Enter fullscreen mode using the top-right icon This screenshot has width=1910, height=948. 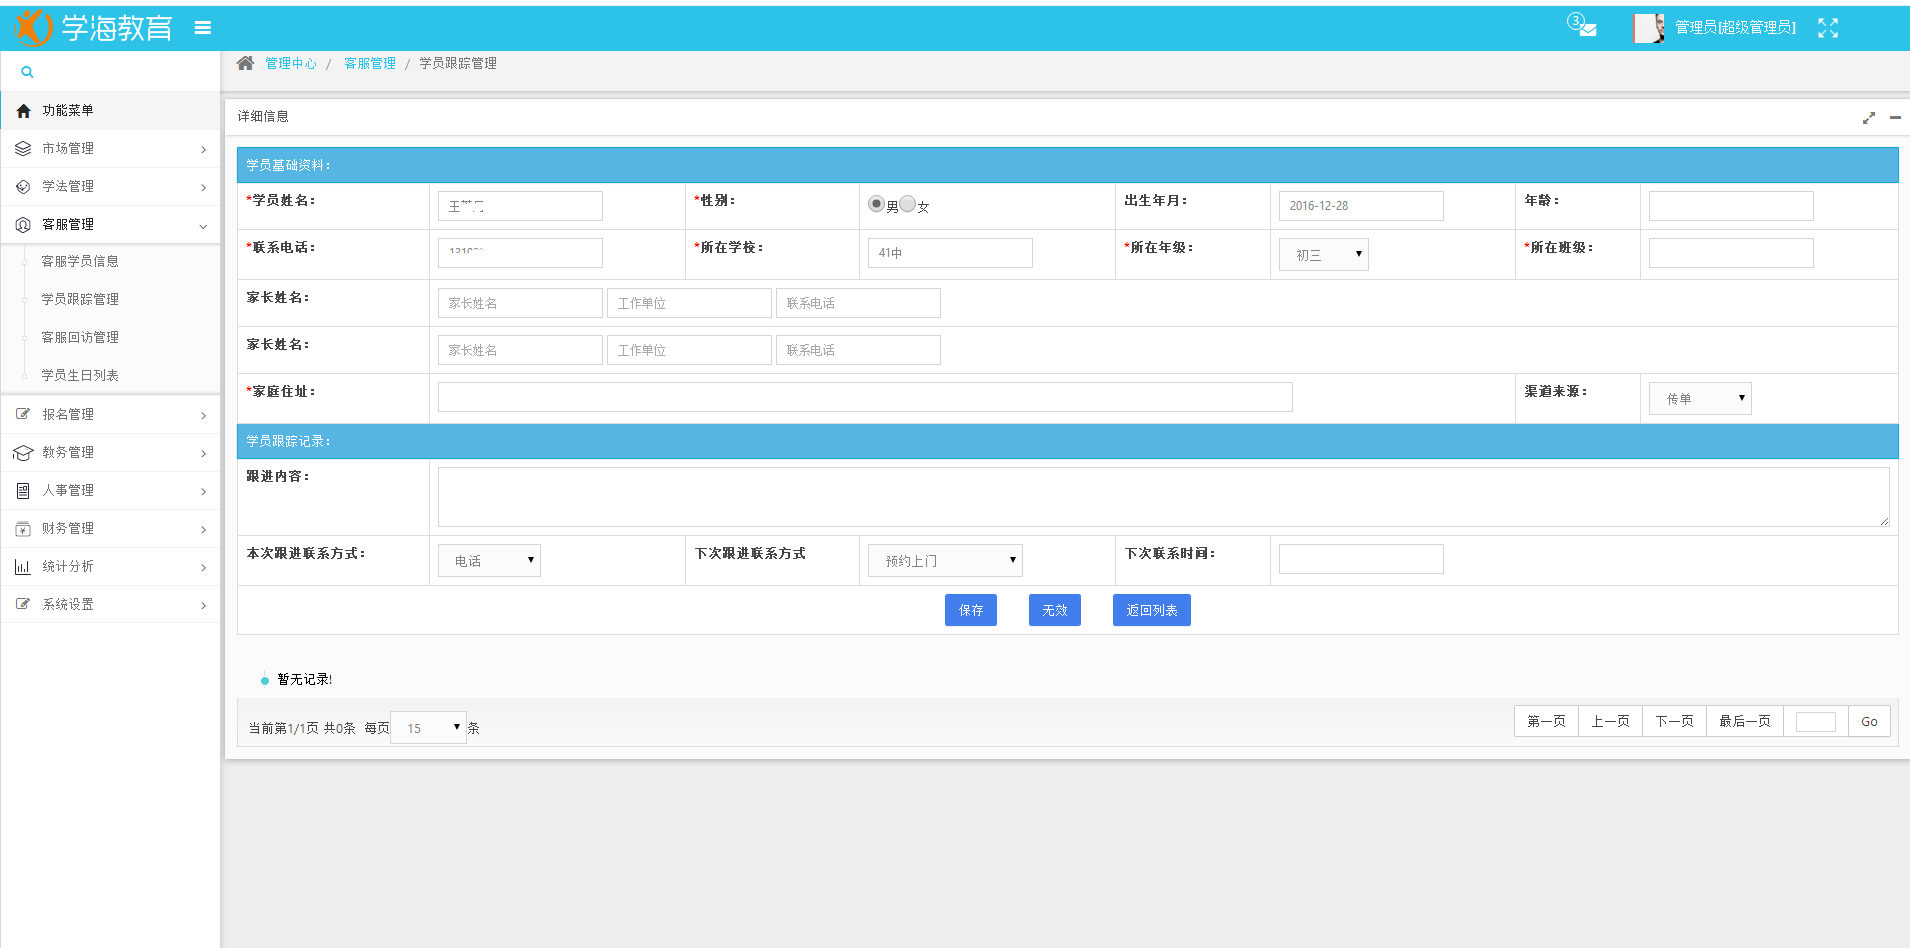tap(1828, 28)
